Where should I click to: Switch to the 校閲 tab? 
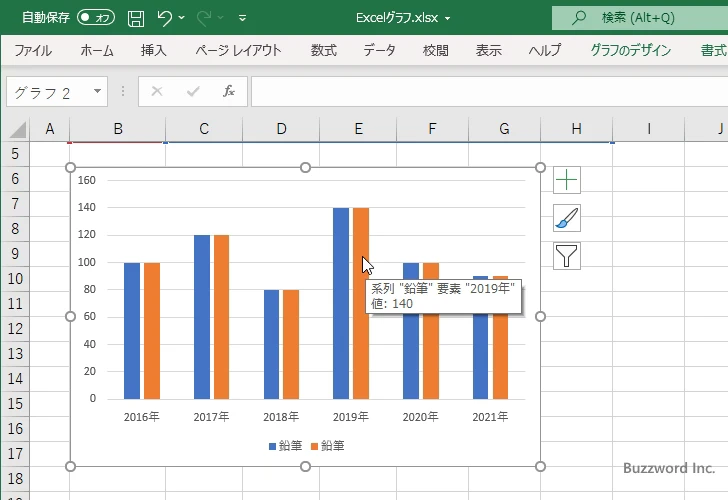tap(436, 50)
